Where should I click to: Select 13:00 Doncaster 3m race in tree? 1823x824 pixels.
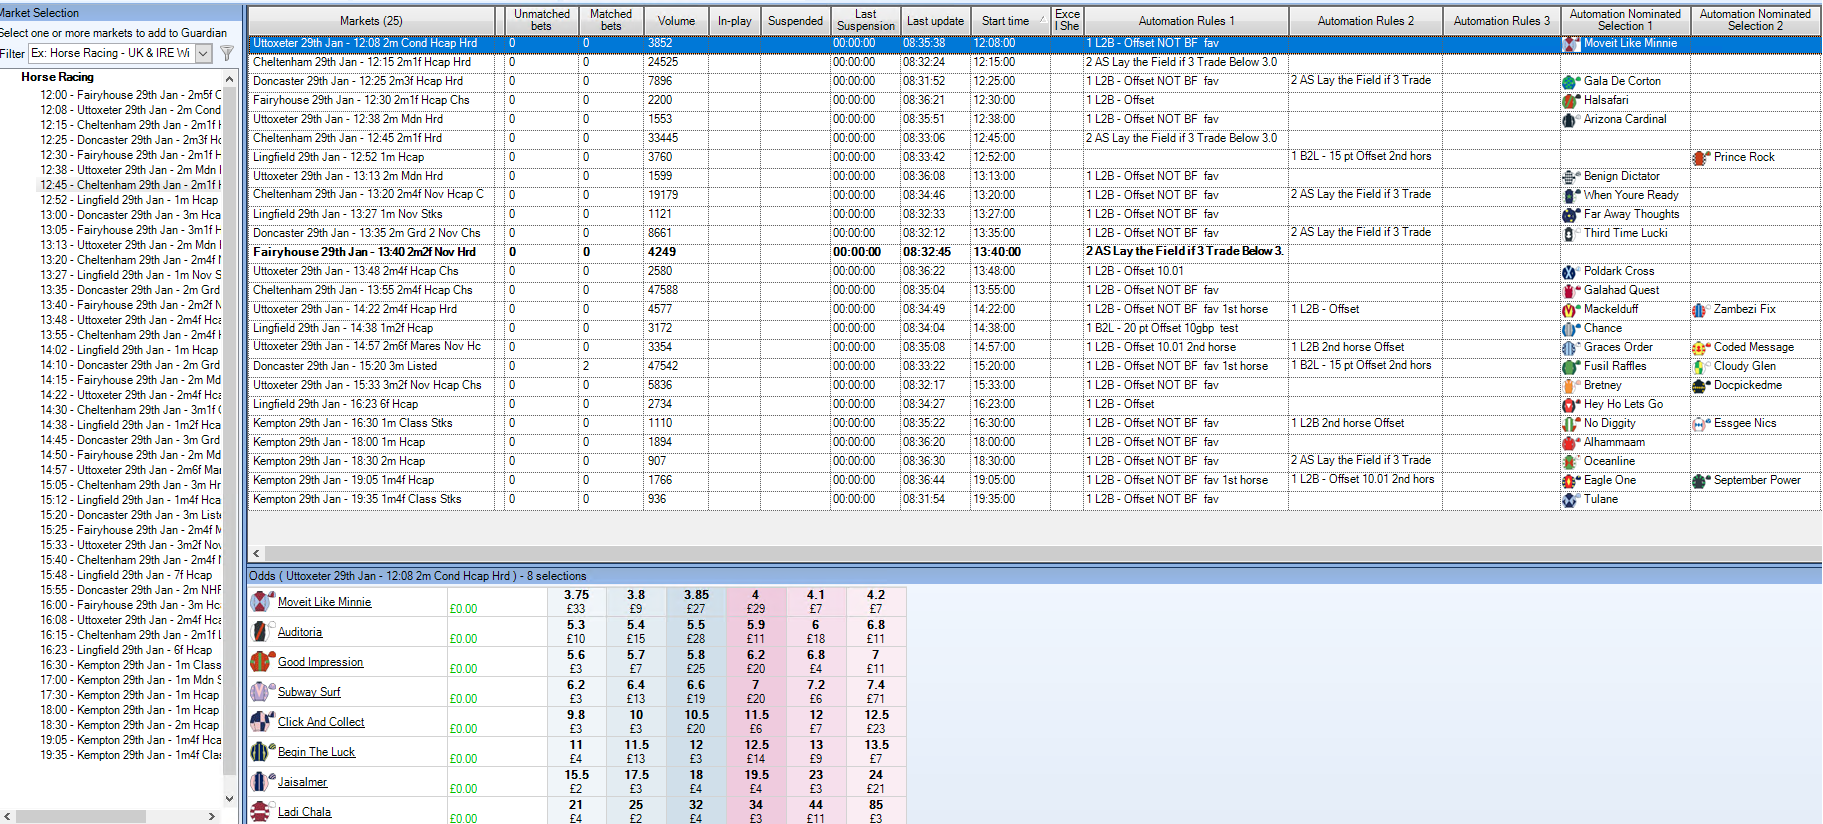[130, 215]
